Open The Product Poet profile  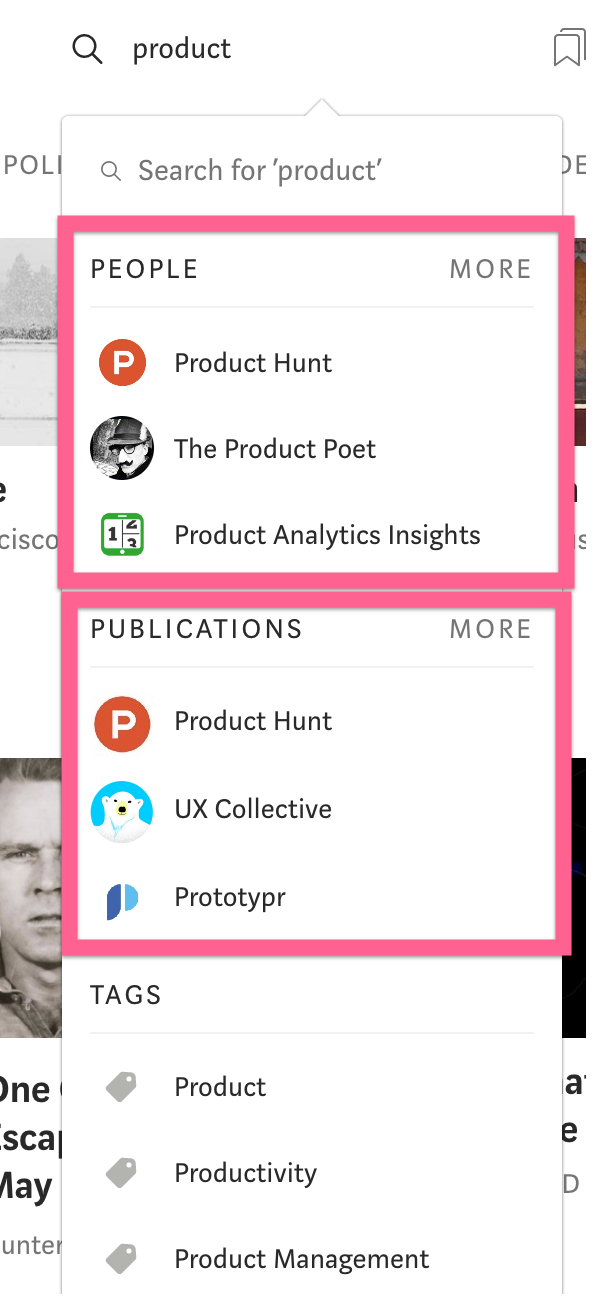click(275, 449)
